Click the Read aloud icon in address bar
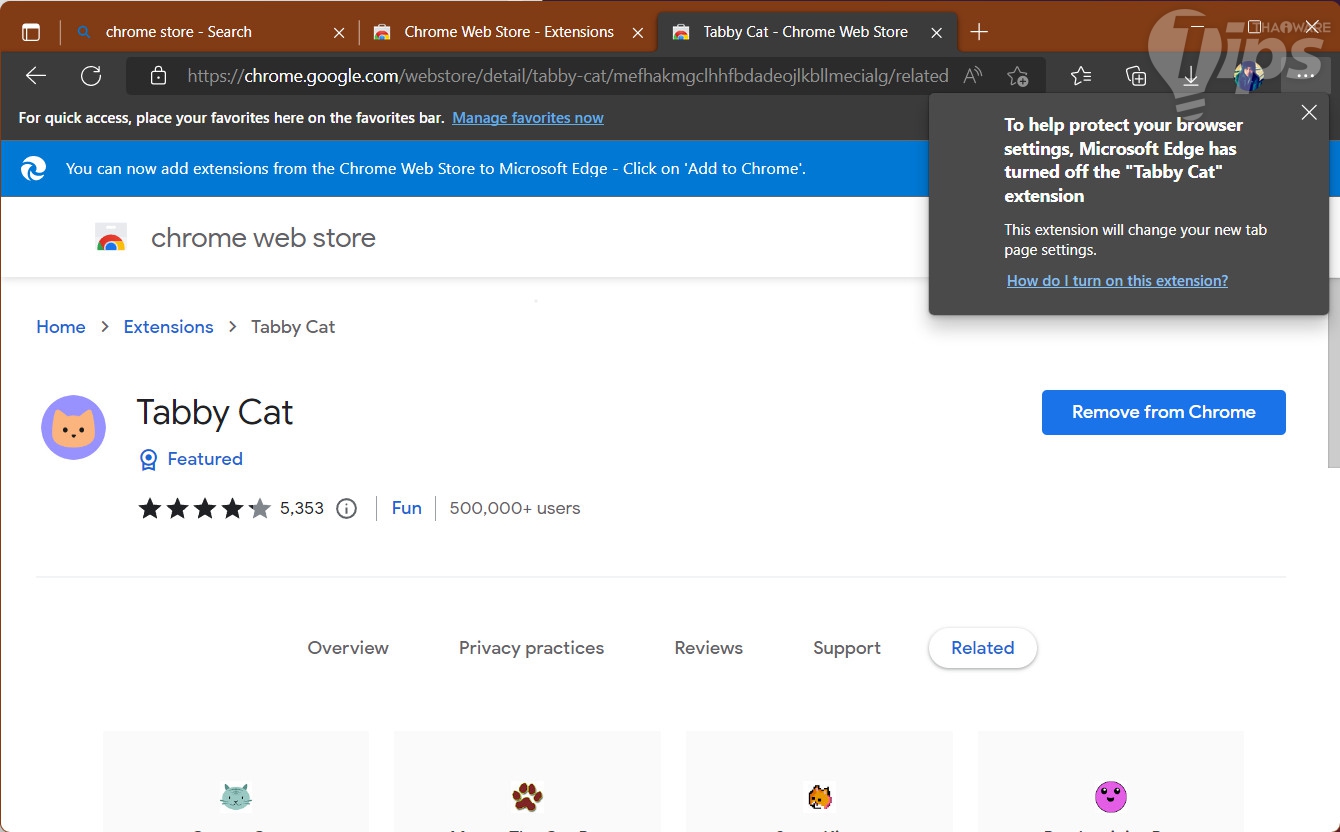The width and height of the screenshot is (1340, 832). click(x=972, y=76)
